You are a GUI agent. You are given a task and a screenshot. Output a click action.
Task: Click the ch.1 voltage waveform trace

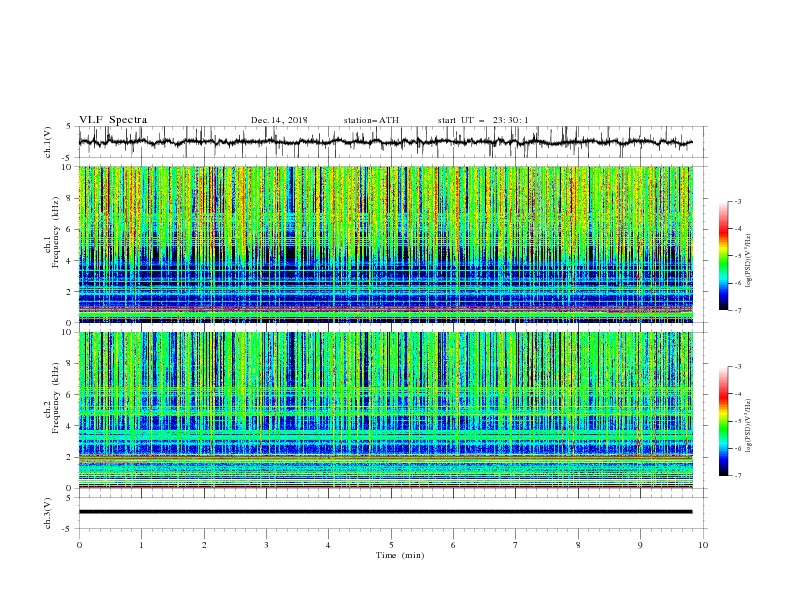click(385, 142)
